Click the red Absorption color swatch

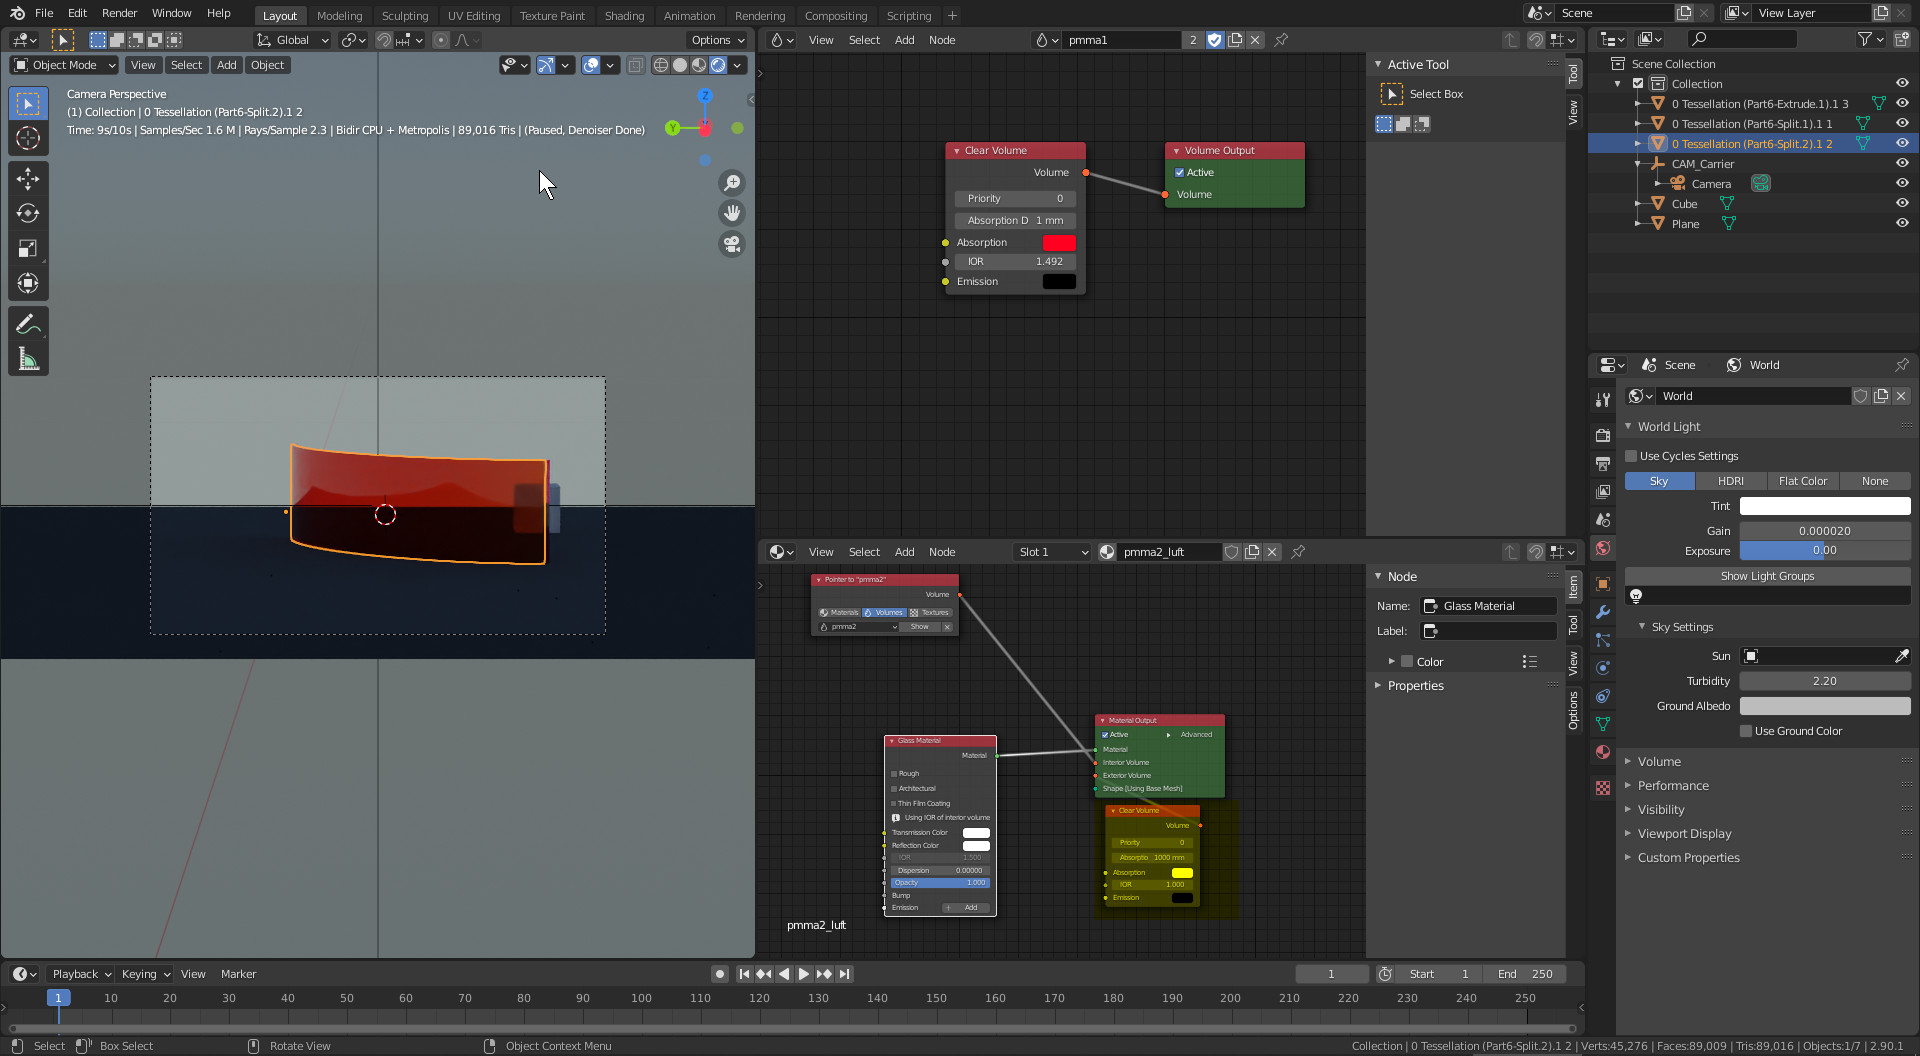(x=1058, y=243)
